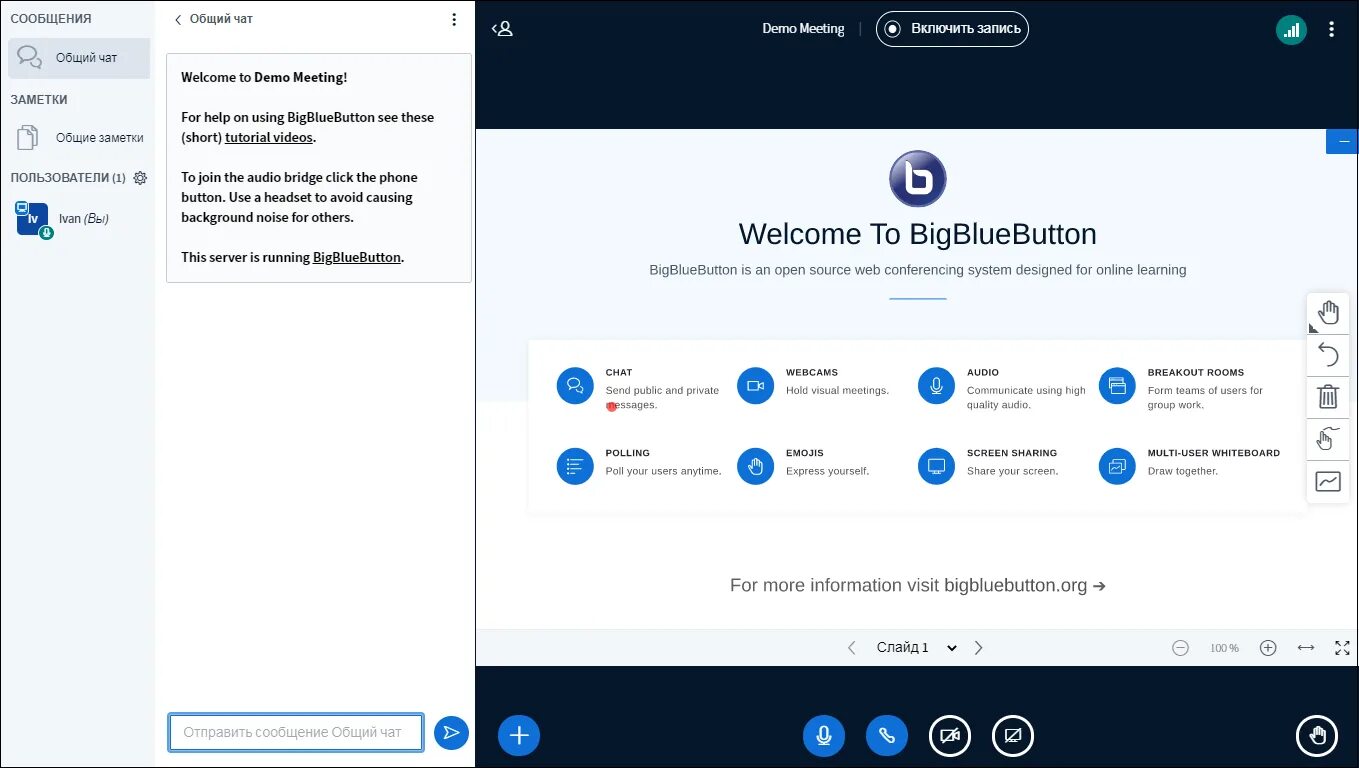Select user Ivan (Вы) in user list
Viewport: 1359px width, 768px height.
(x=79, y=218)
